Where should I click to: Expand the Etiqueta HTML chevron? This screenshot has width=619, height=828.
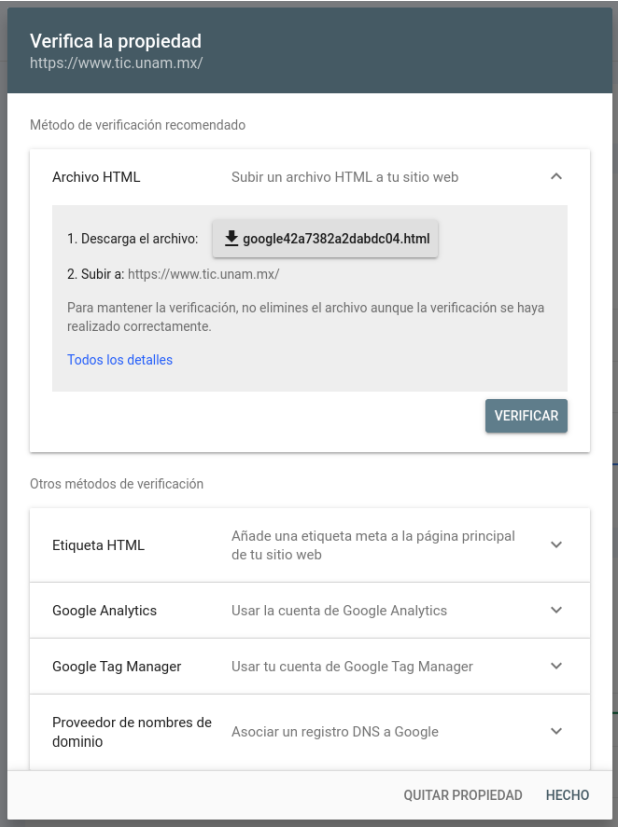[x=556, y=544]
